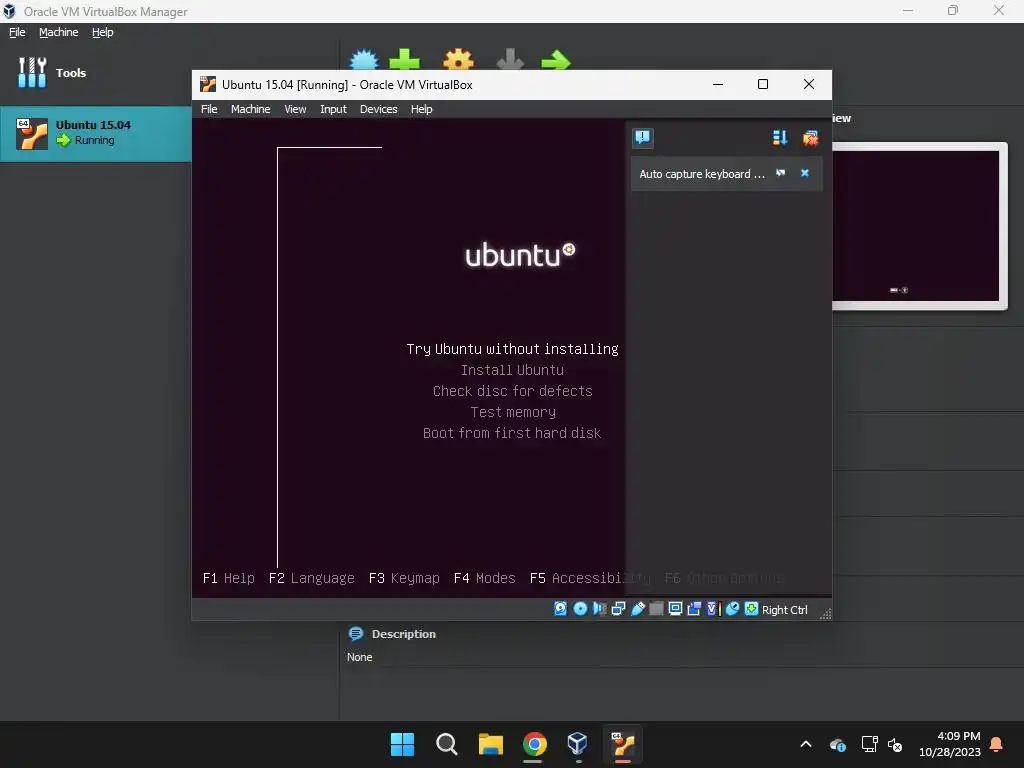Click the green Show arrow in Manager toolbar

tap(556, 61)
